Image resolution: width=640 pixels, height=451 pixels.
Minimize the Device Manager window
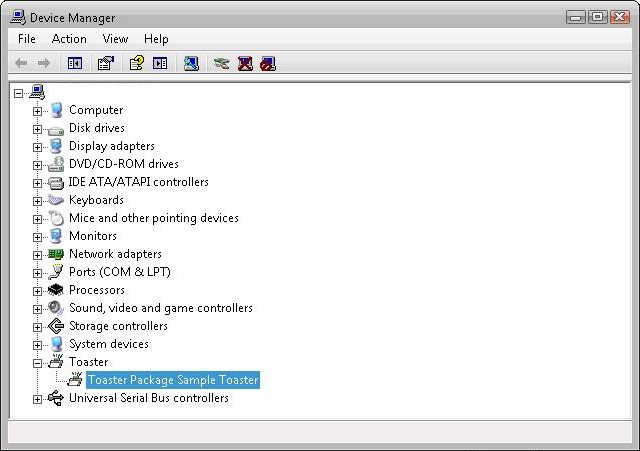click(x=576, y=17)
